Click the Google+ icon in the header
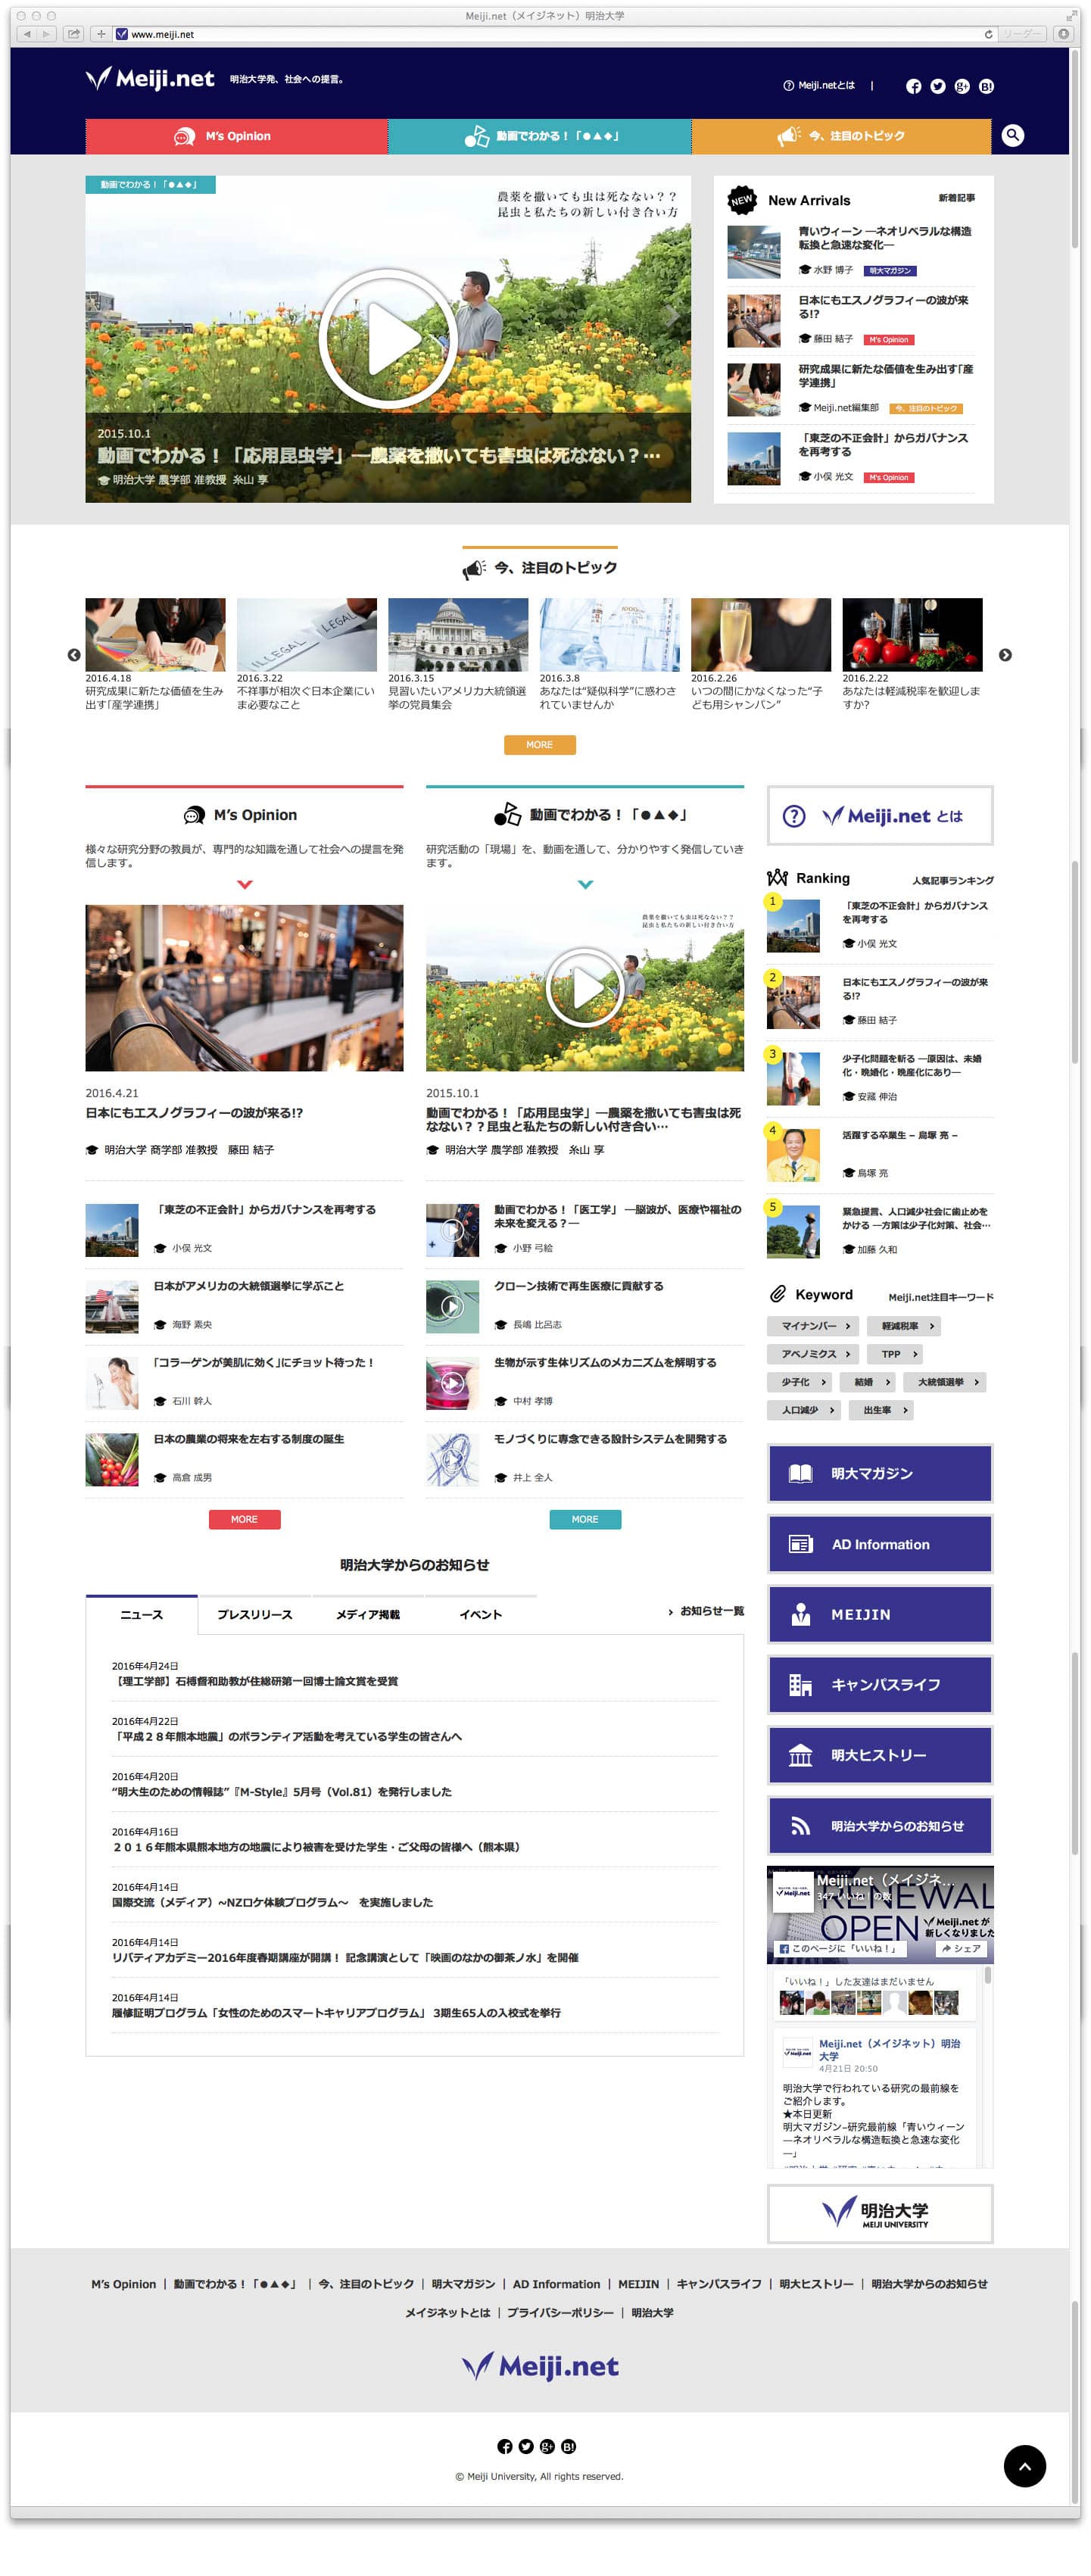1091x2576 pixels. click(962, 86)
